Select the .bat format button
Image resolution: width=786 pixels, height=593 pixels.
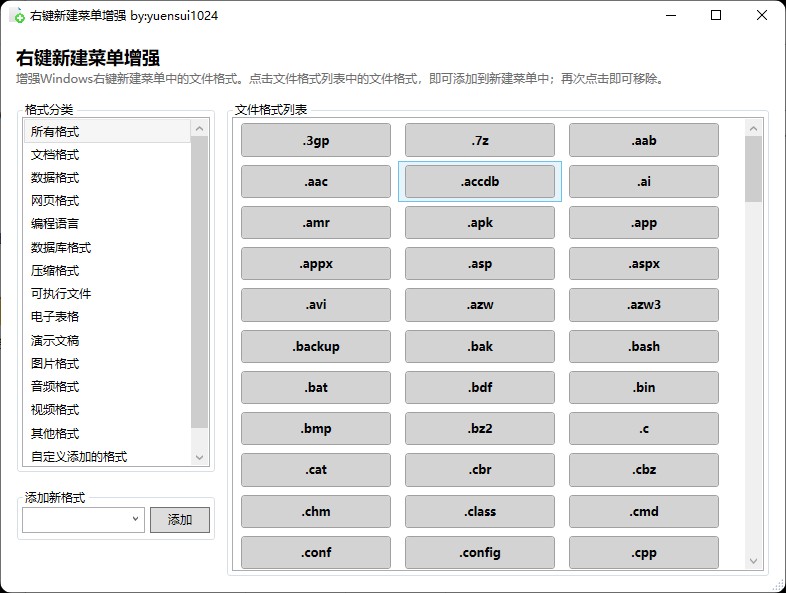pos(316,387)
